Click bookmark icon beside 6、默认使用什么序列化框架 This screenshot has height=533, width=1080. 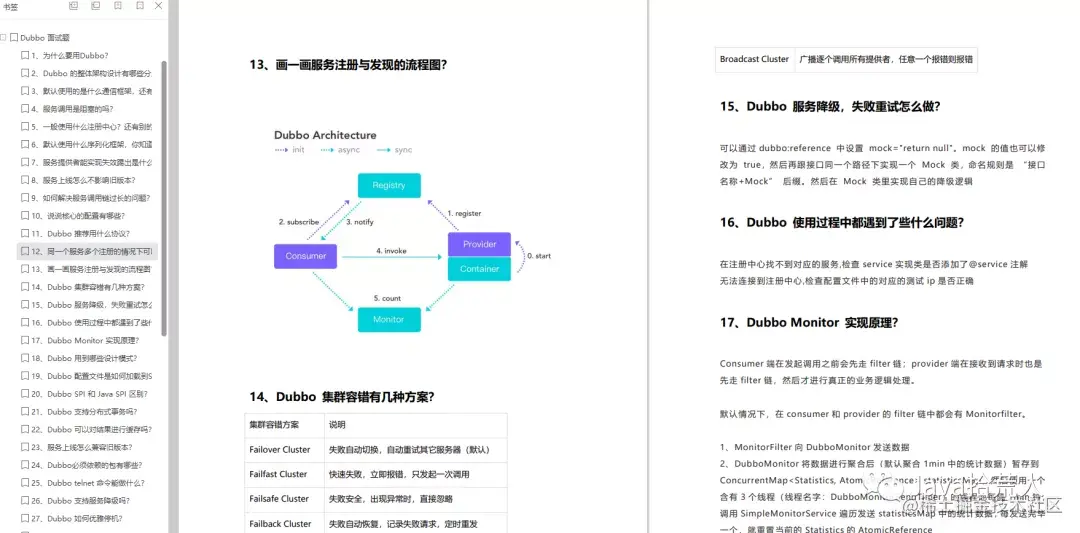25,145
